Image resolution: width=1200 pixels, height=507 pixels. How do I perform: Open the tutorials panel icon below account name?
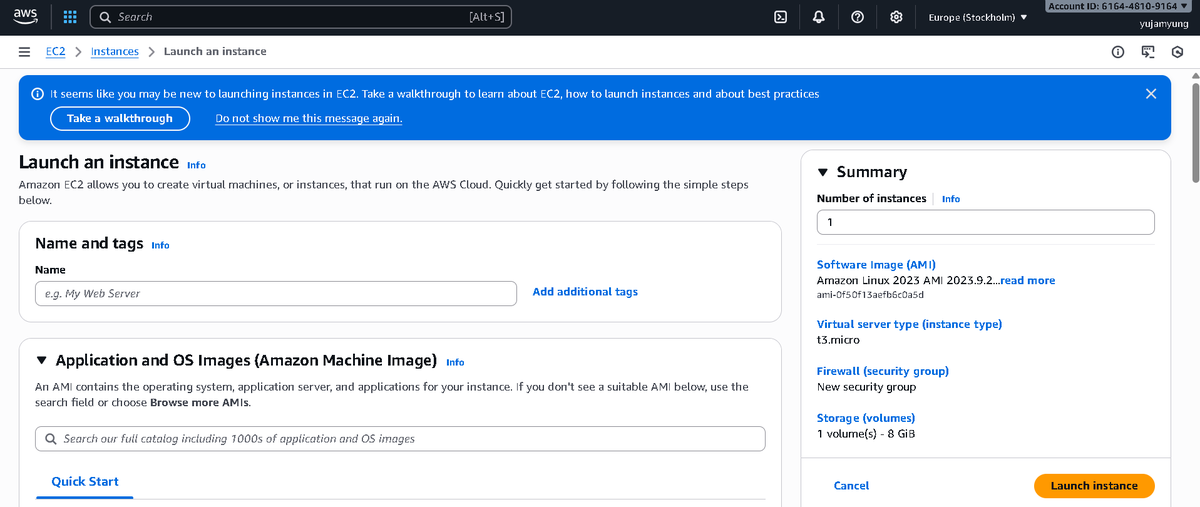(1148, 52)
